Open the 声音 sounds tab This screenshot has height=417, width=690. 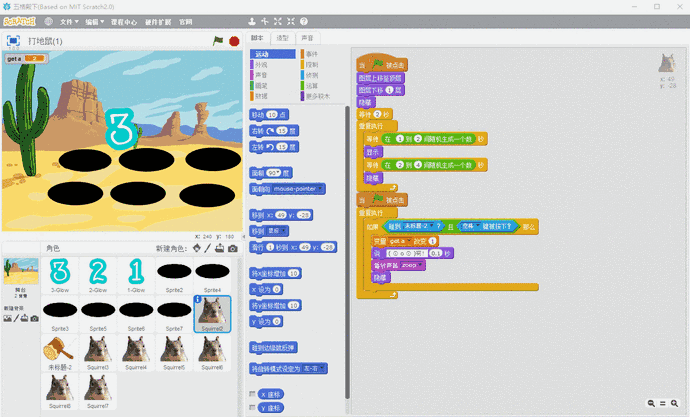[x=307, y=37]
